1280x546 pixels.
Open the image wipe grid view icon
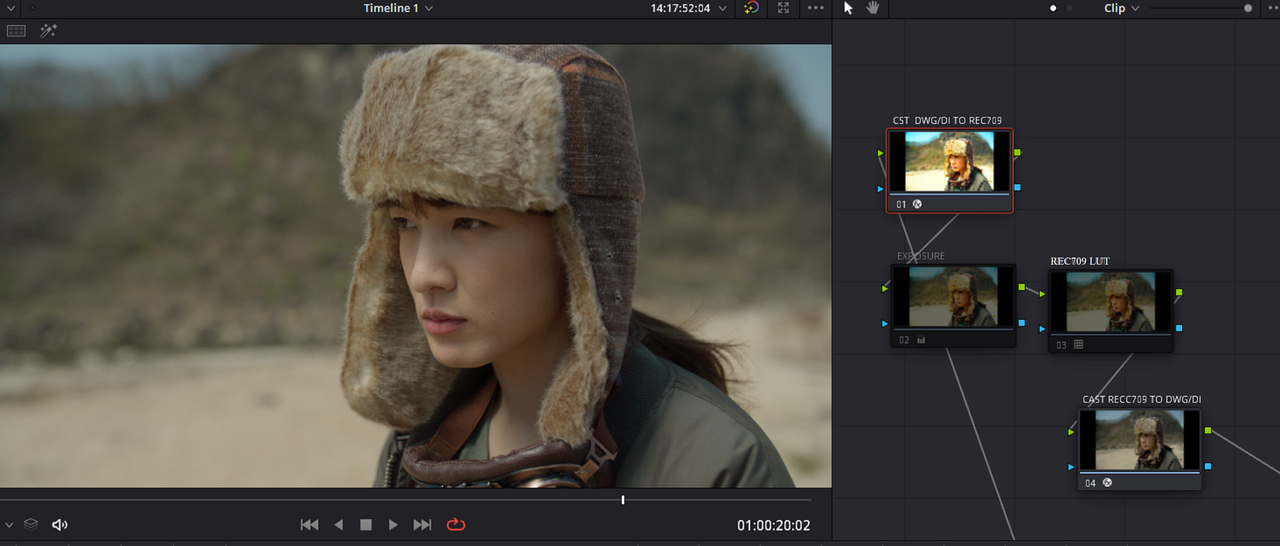point(16,31)
